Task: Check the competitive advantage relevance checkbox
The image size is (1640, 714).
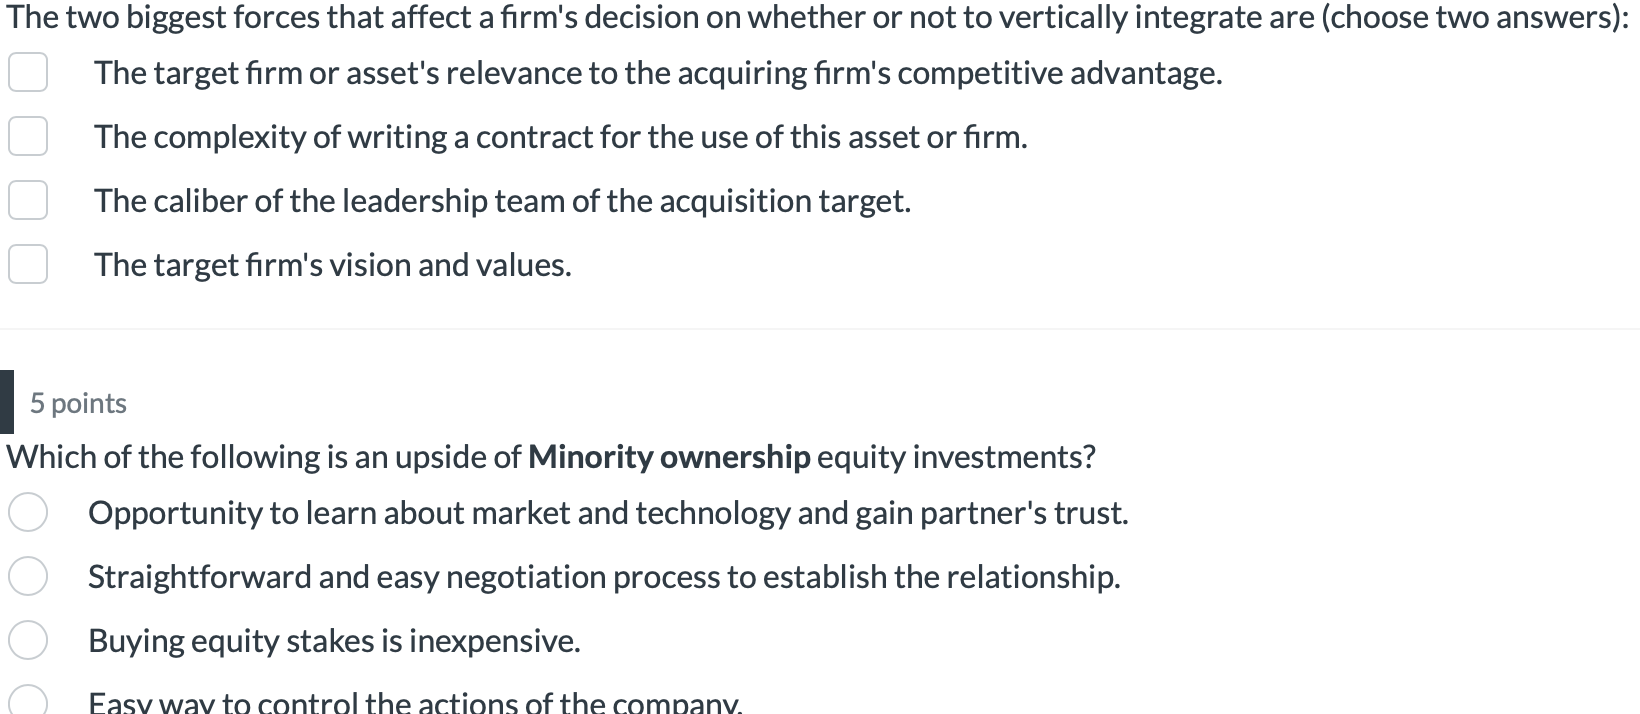Action: (x=28, y=71)
